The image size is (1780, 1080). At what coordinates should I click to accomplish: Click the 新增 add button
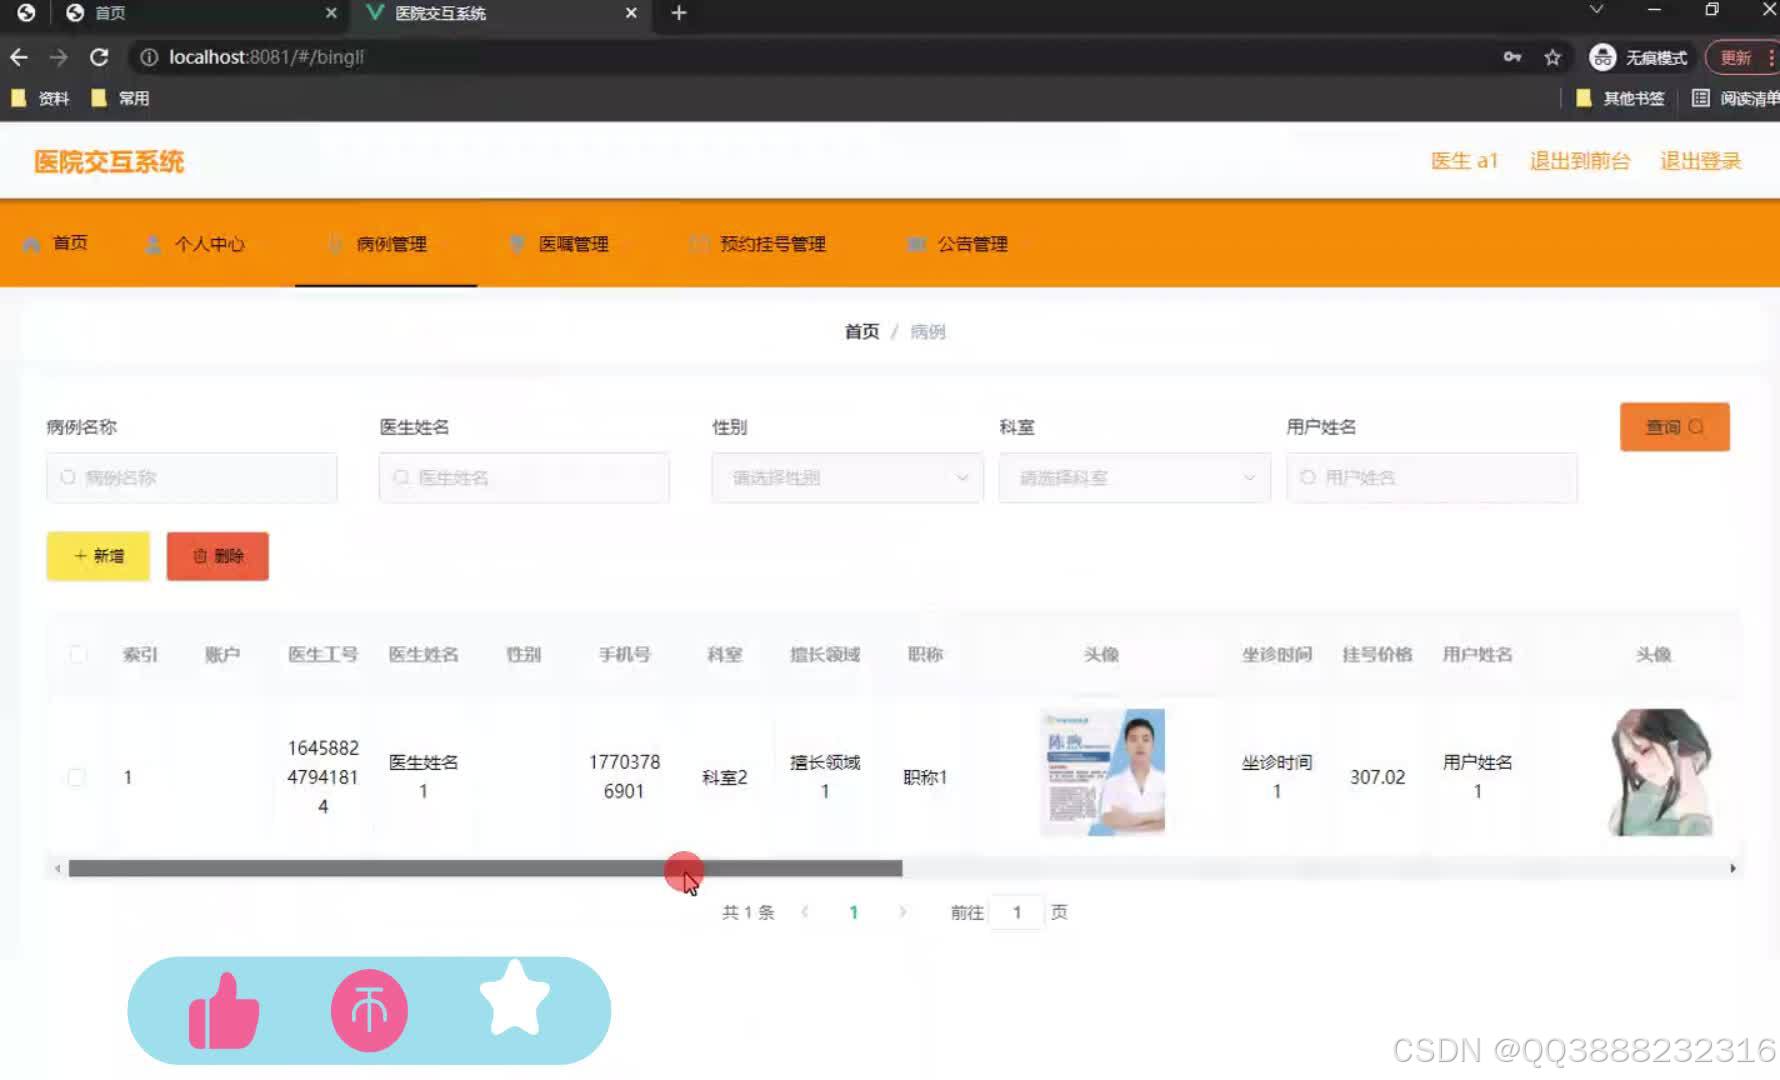tap(97, 556)
